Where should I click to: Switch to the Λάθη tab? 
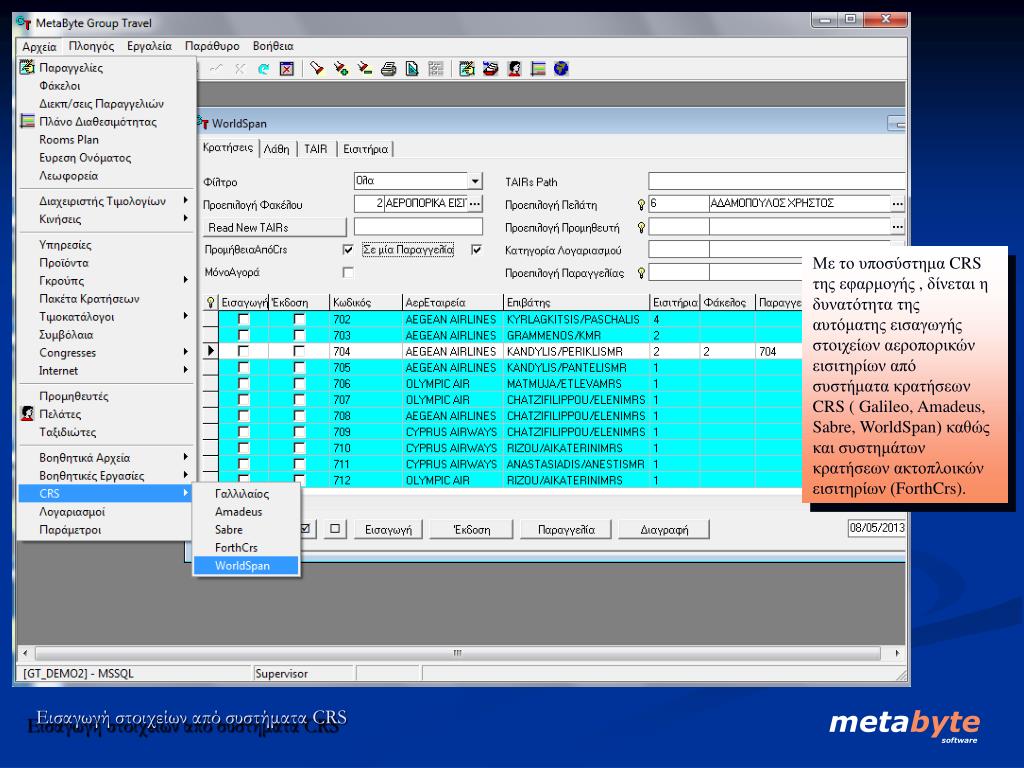pyautogui.click(x=277, y=150)
